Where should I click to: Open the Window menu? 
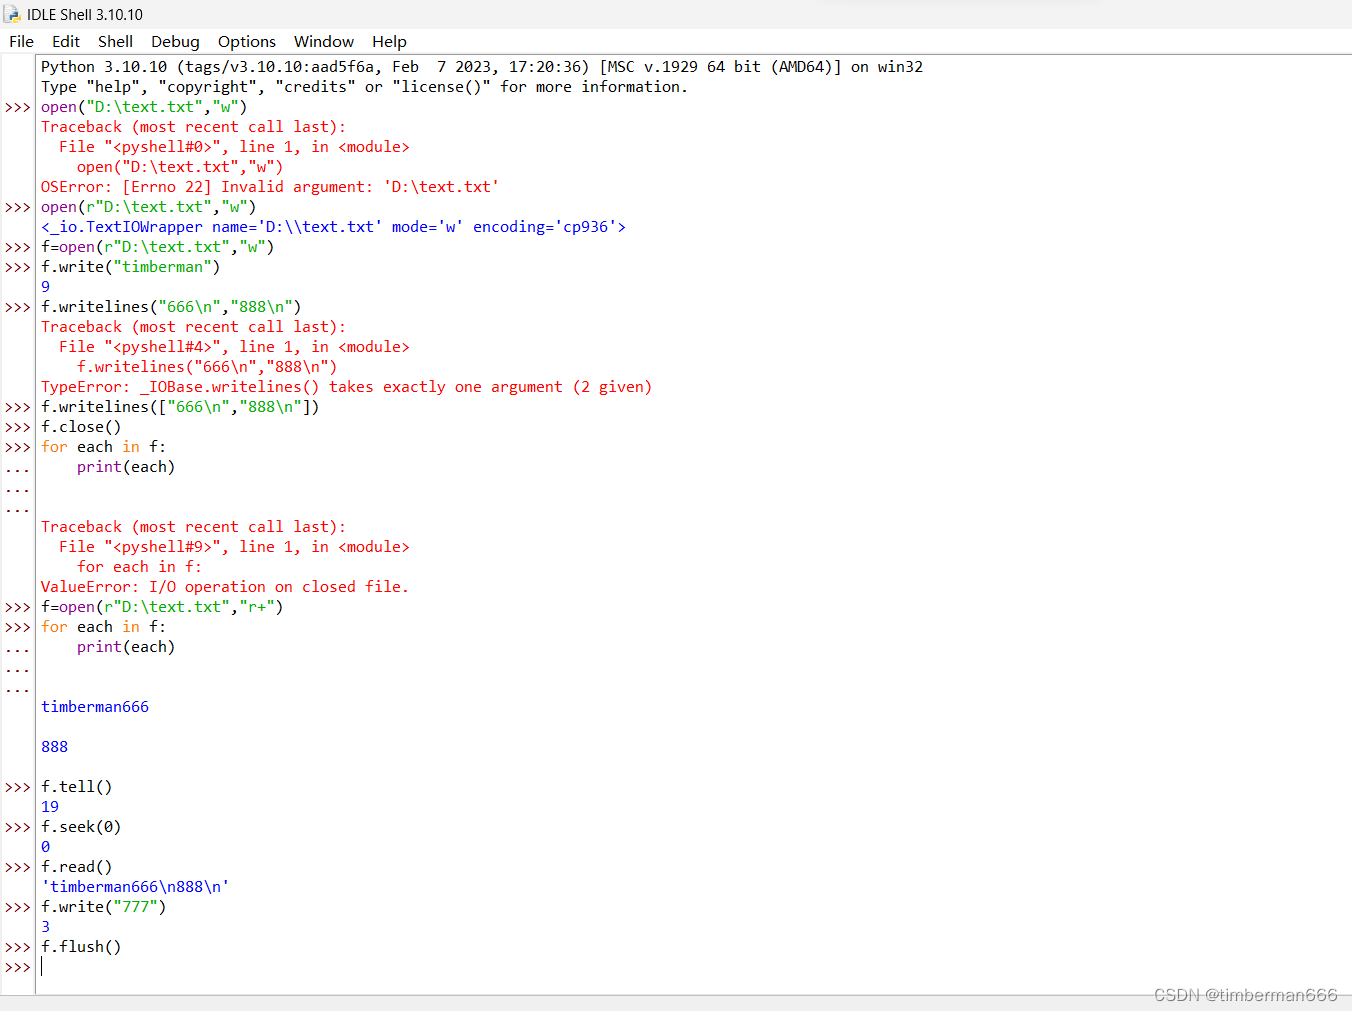pos(323,41)
